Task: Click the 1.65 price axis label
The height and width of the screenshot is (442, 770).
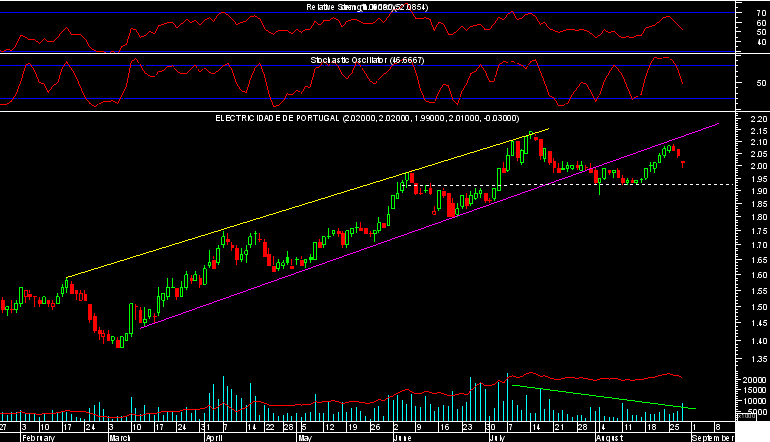Action: 759,260
